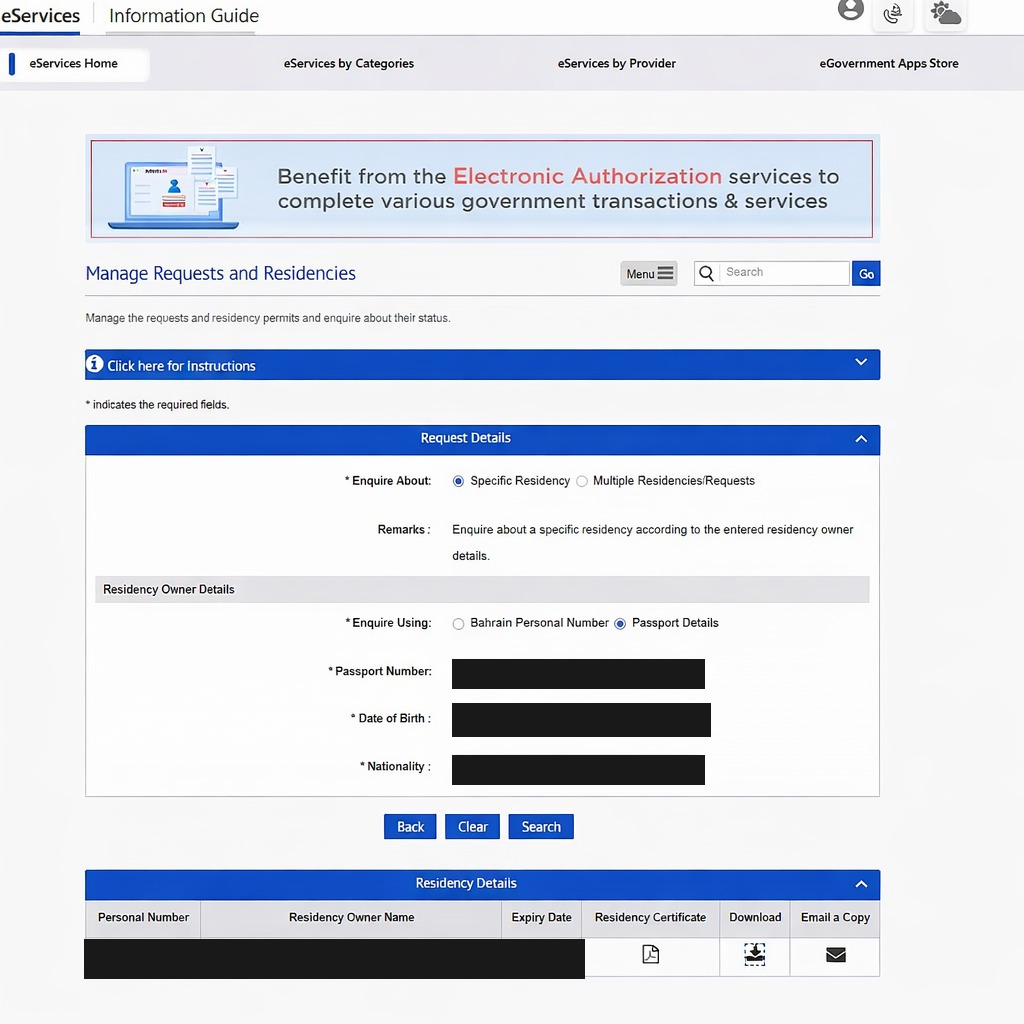Click the prayer times mosque icon
Image resolution: width=1024 pixels, height=1024 pixels.
pyautogui.click(x=893, y=13)
